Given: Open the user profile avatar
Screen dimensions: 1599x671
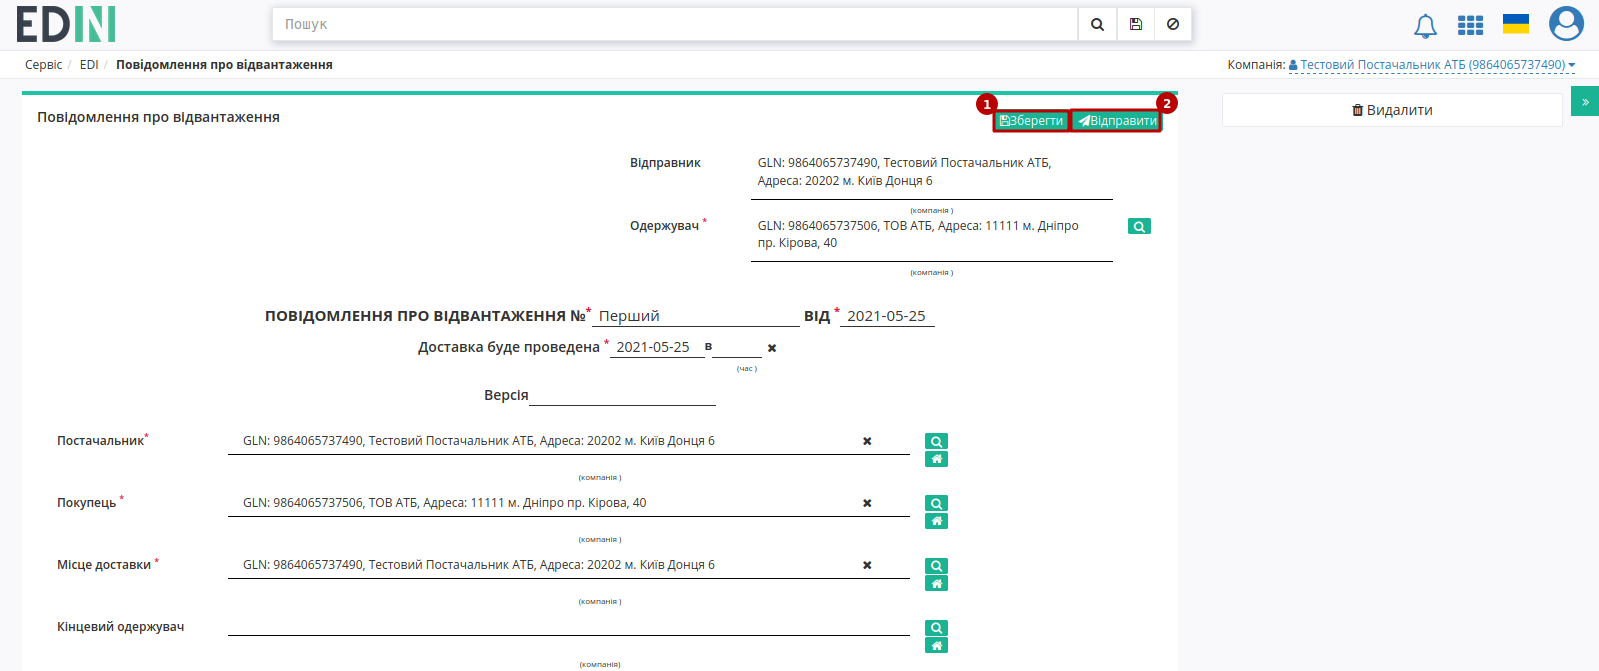Looking at the screenshot, I should pos(1566,24).
